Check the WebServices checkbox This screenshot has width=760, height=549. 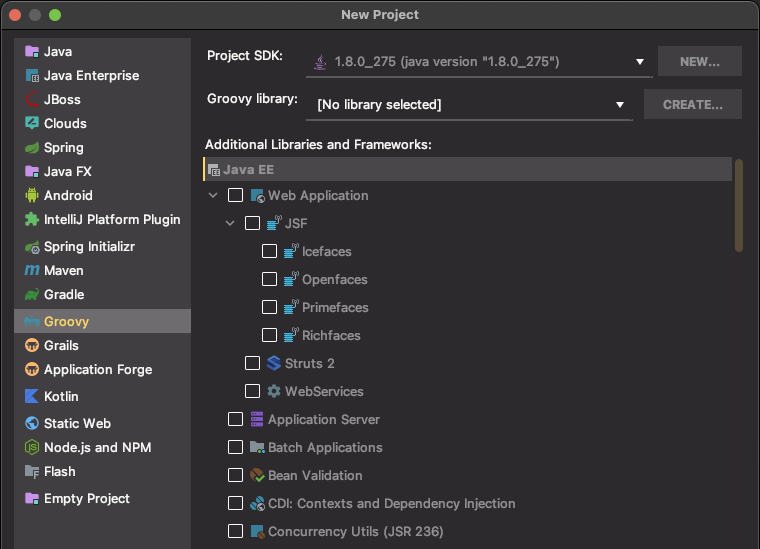(x=253, y=391)
